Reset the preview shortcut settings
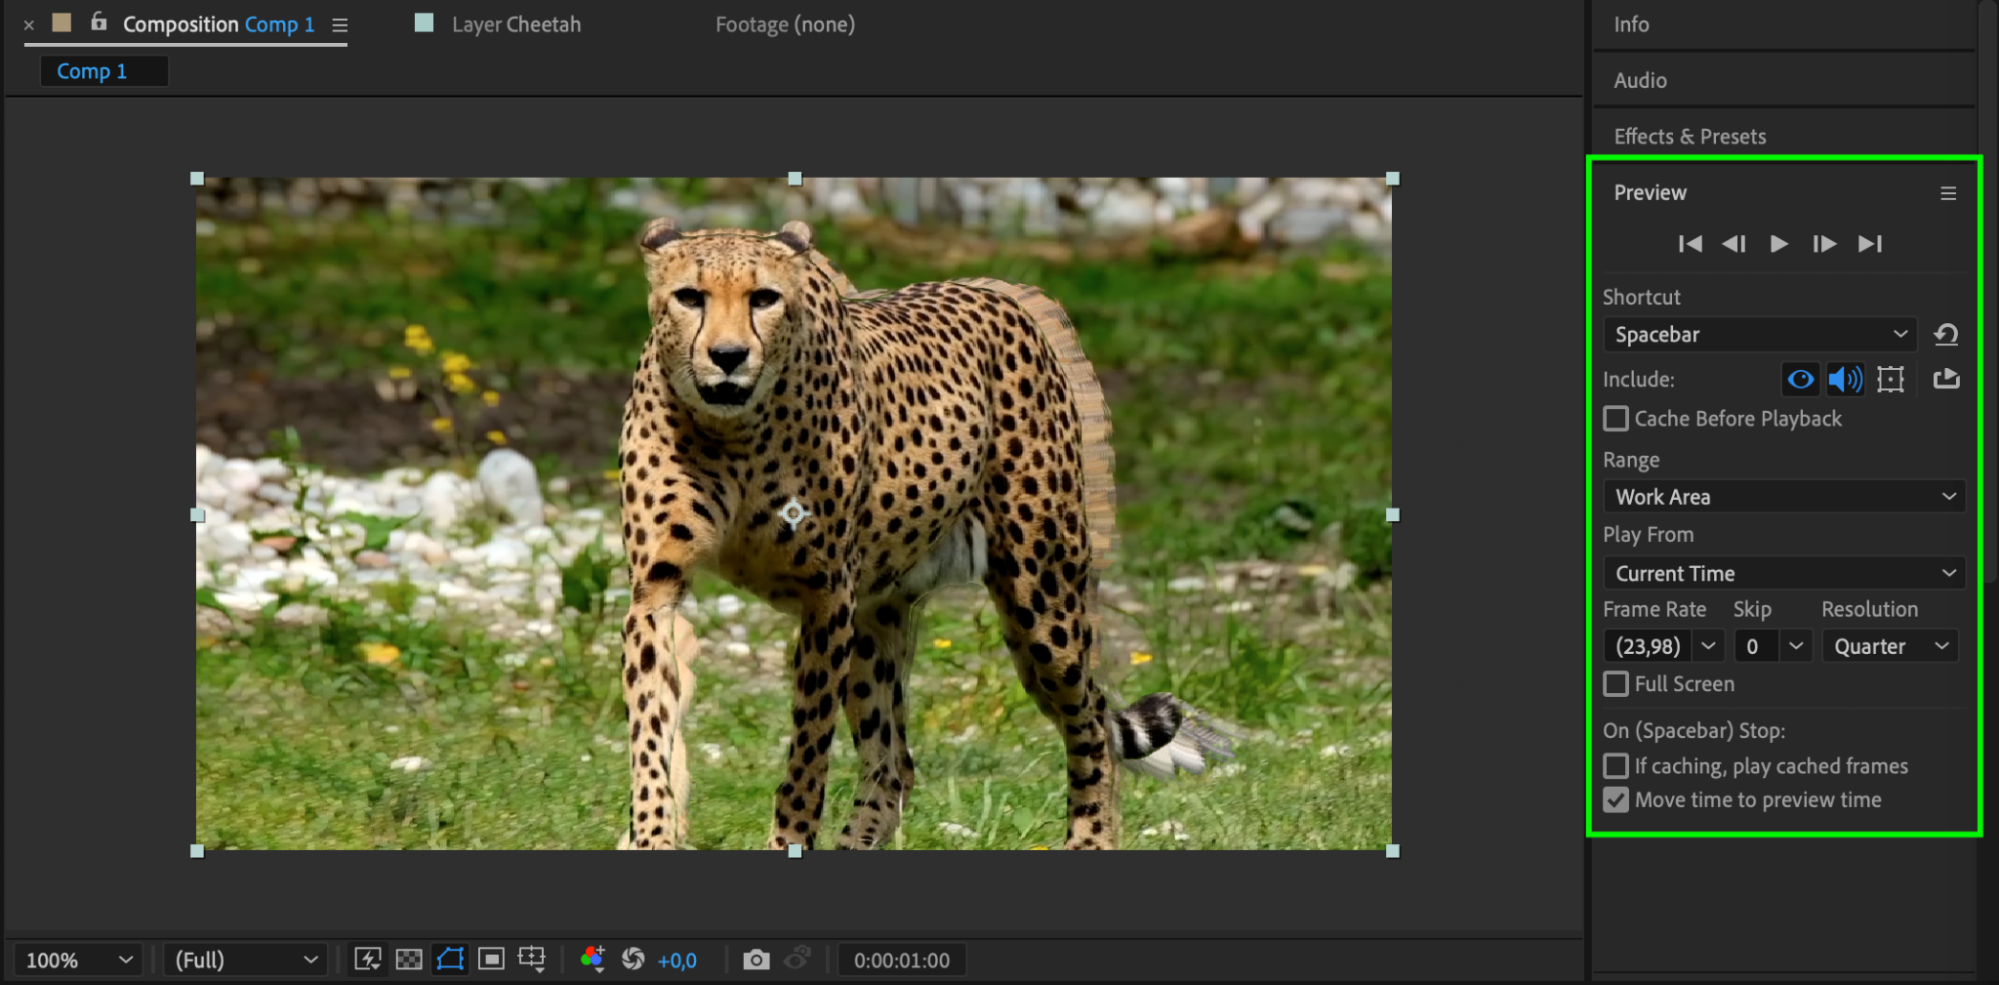 click(x=1946, y=335)
